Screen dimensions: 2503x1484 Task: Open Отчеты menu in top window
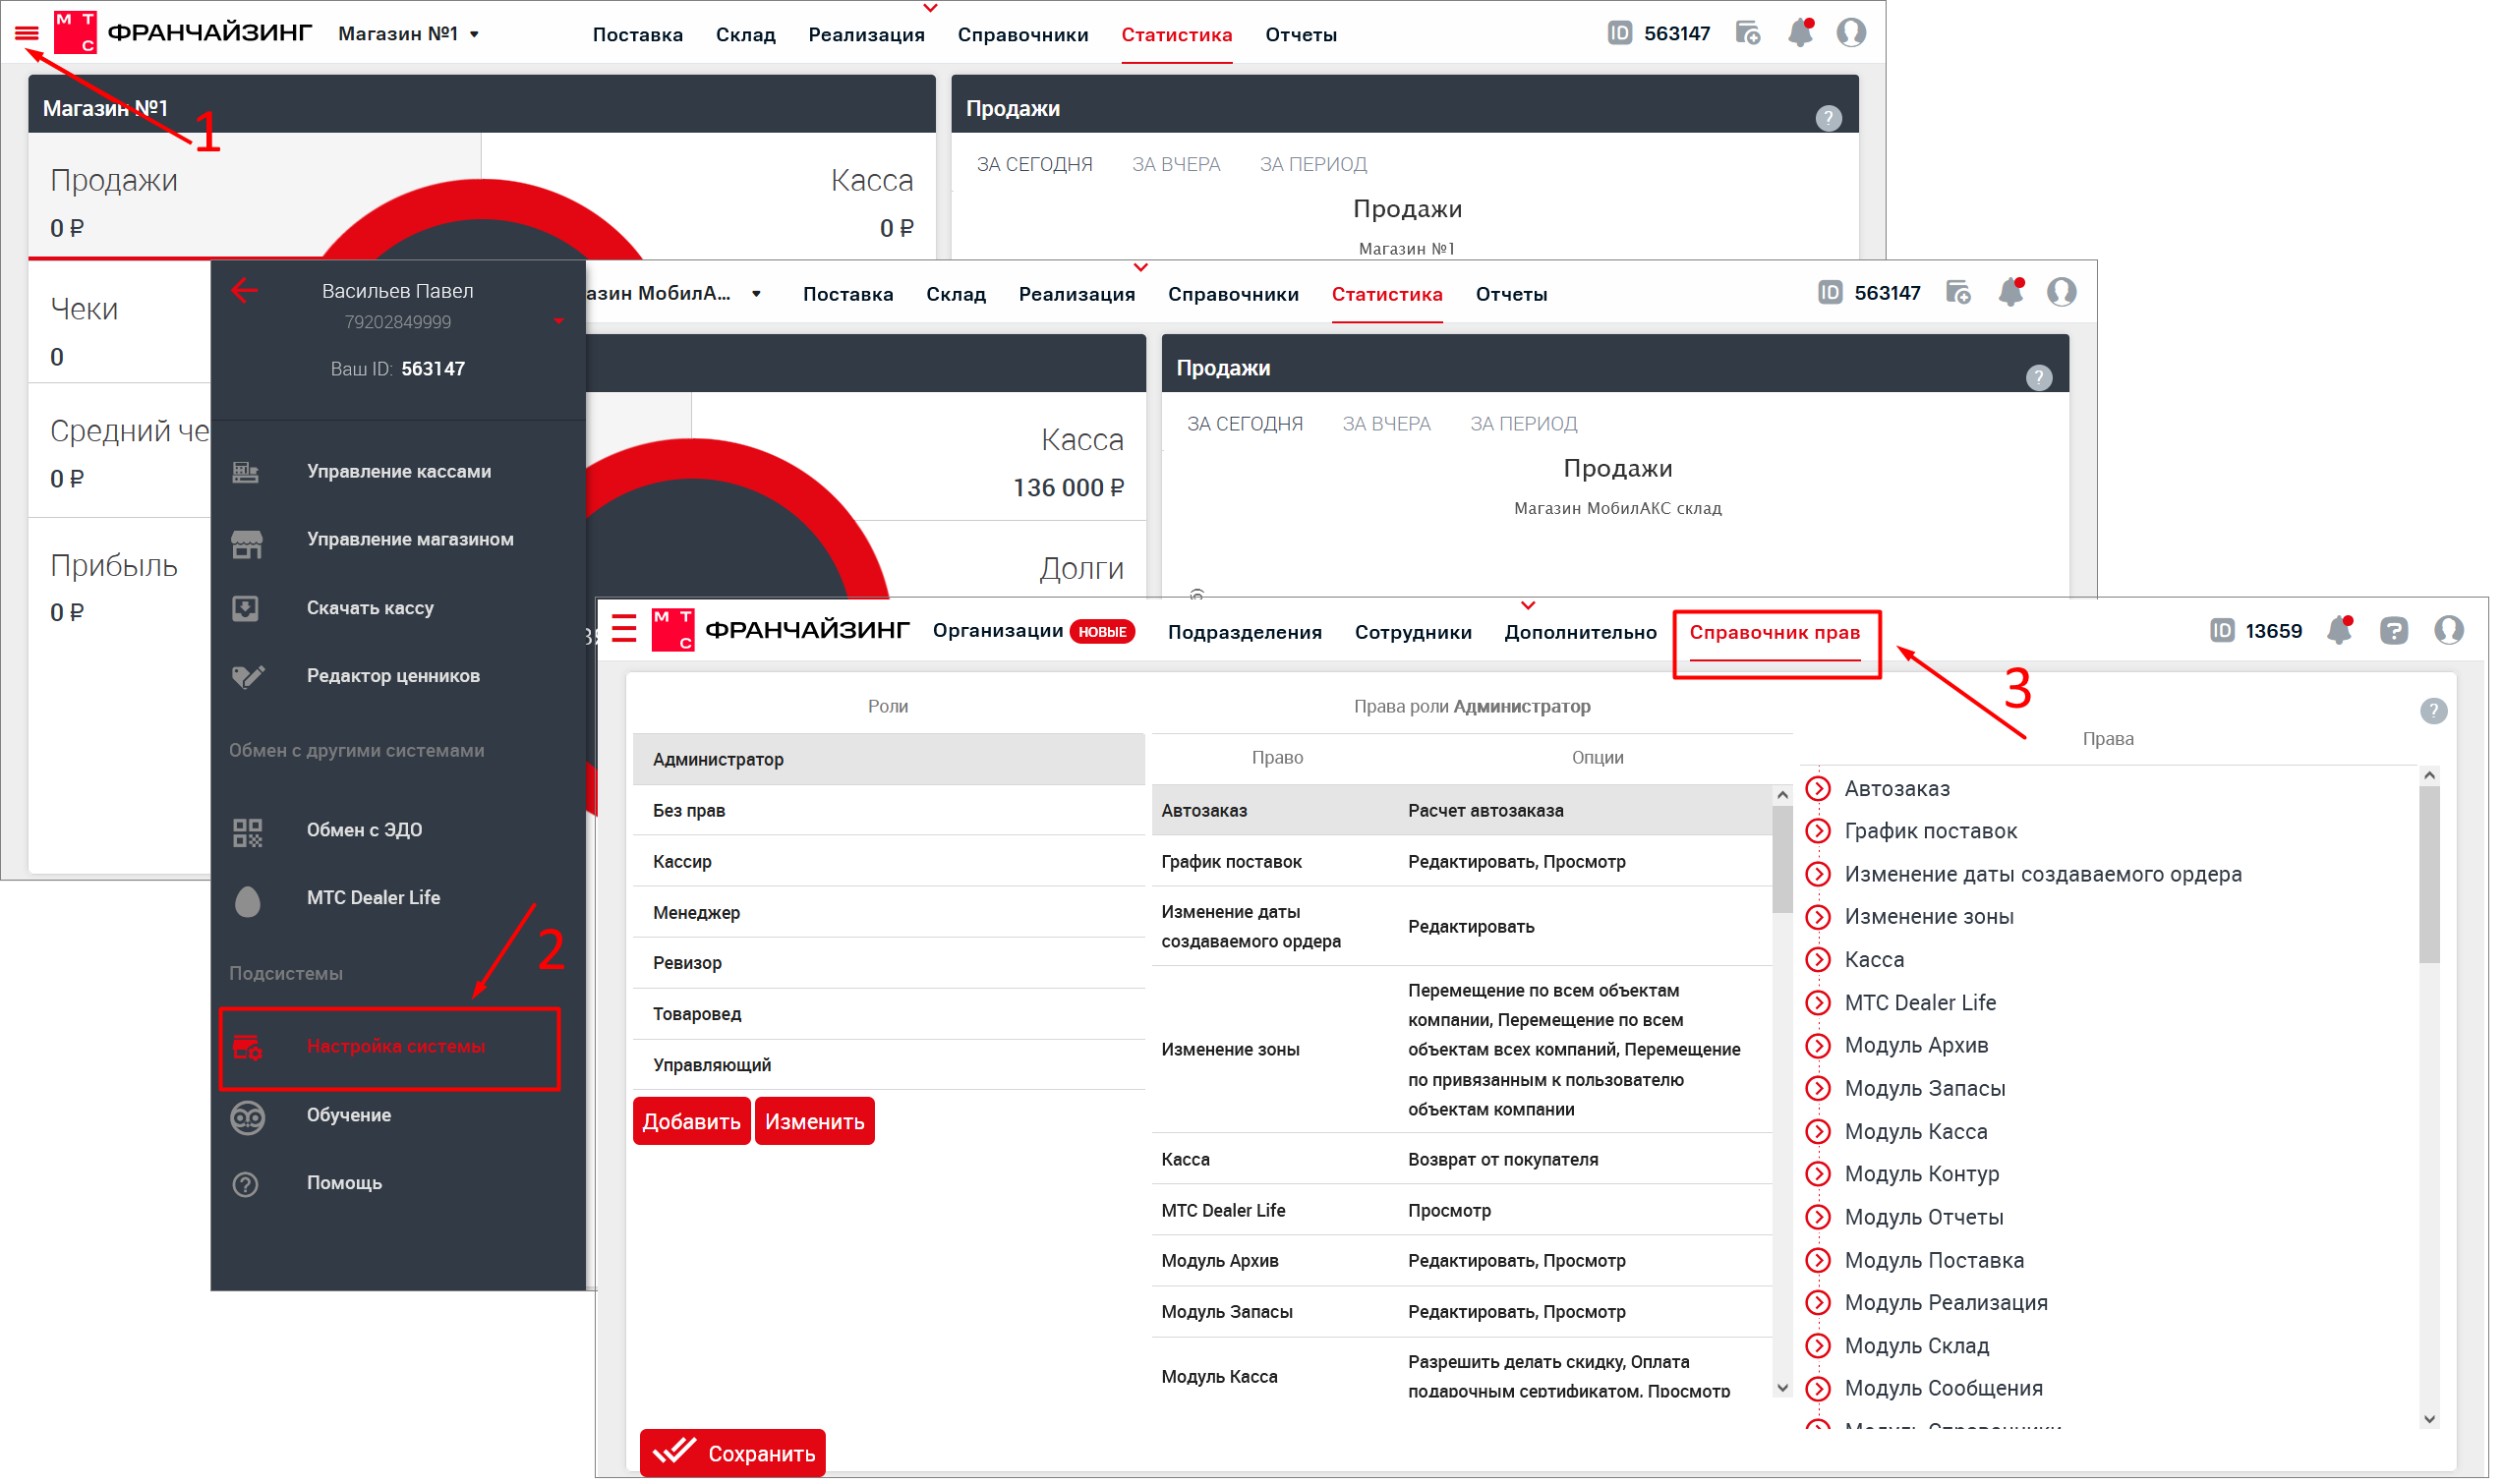click(x=1301, y=35)
